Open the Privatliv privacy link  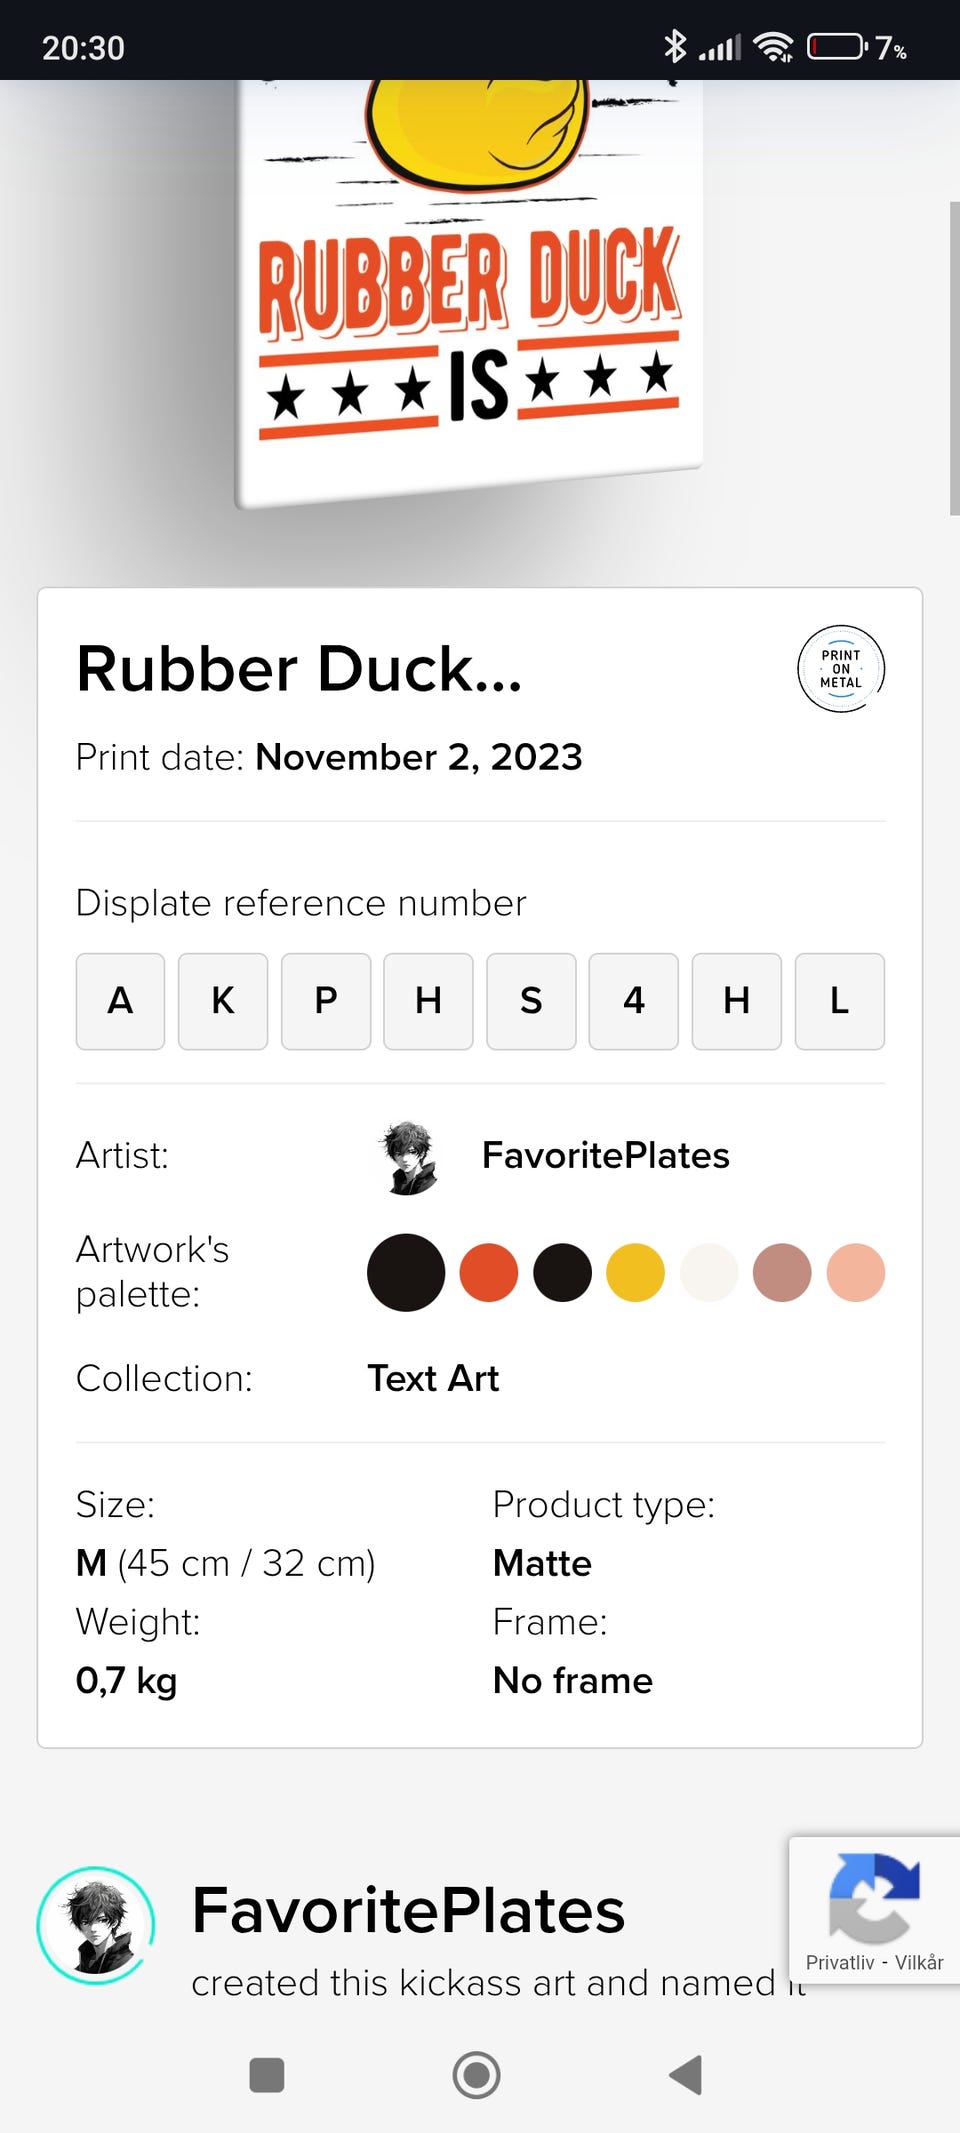[x=839, y=1963]
